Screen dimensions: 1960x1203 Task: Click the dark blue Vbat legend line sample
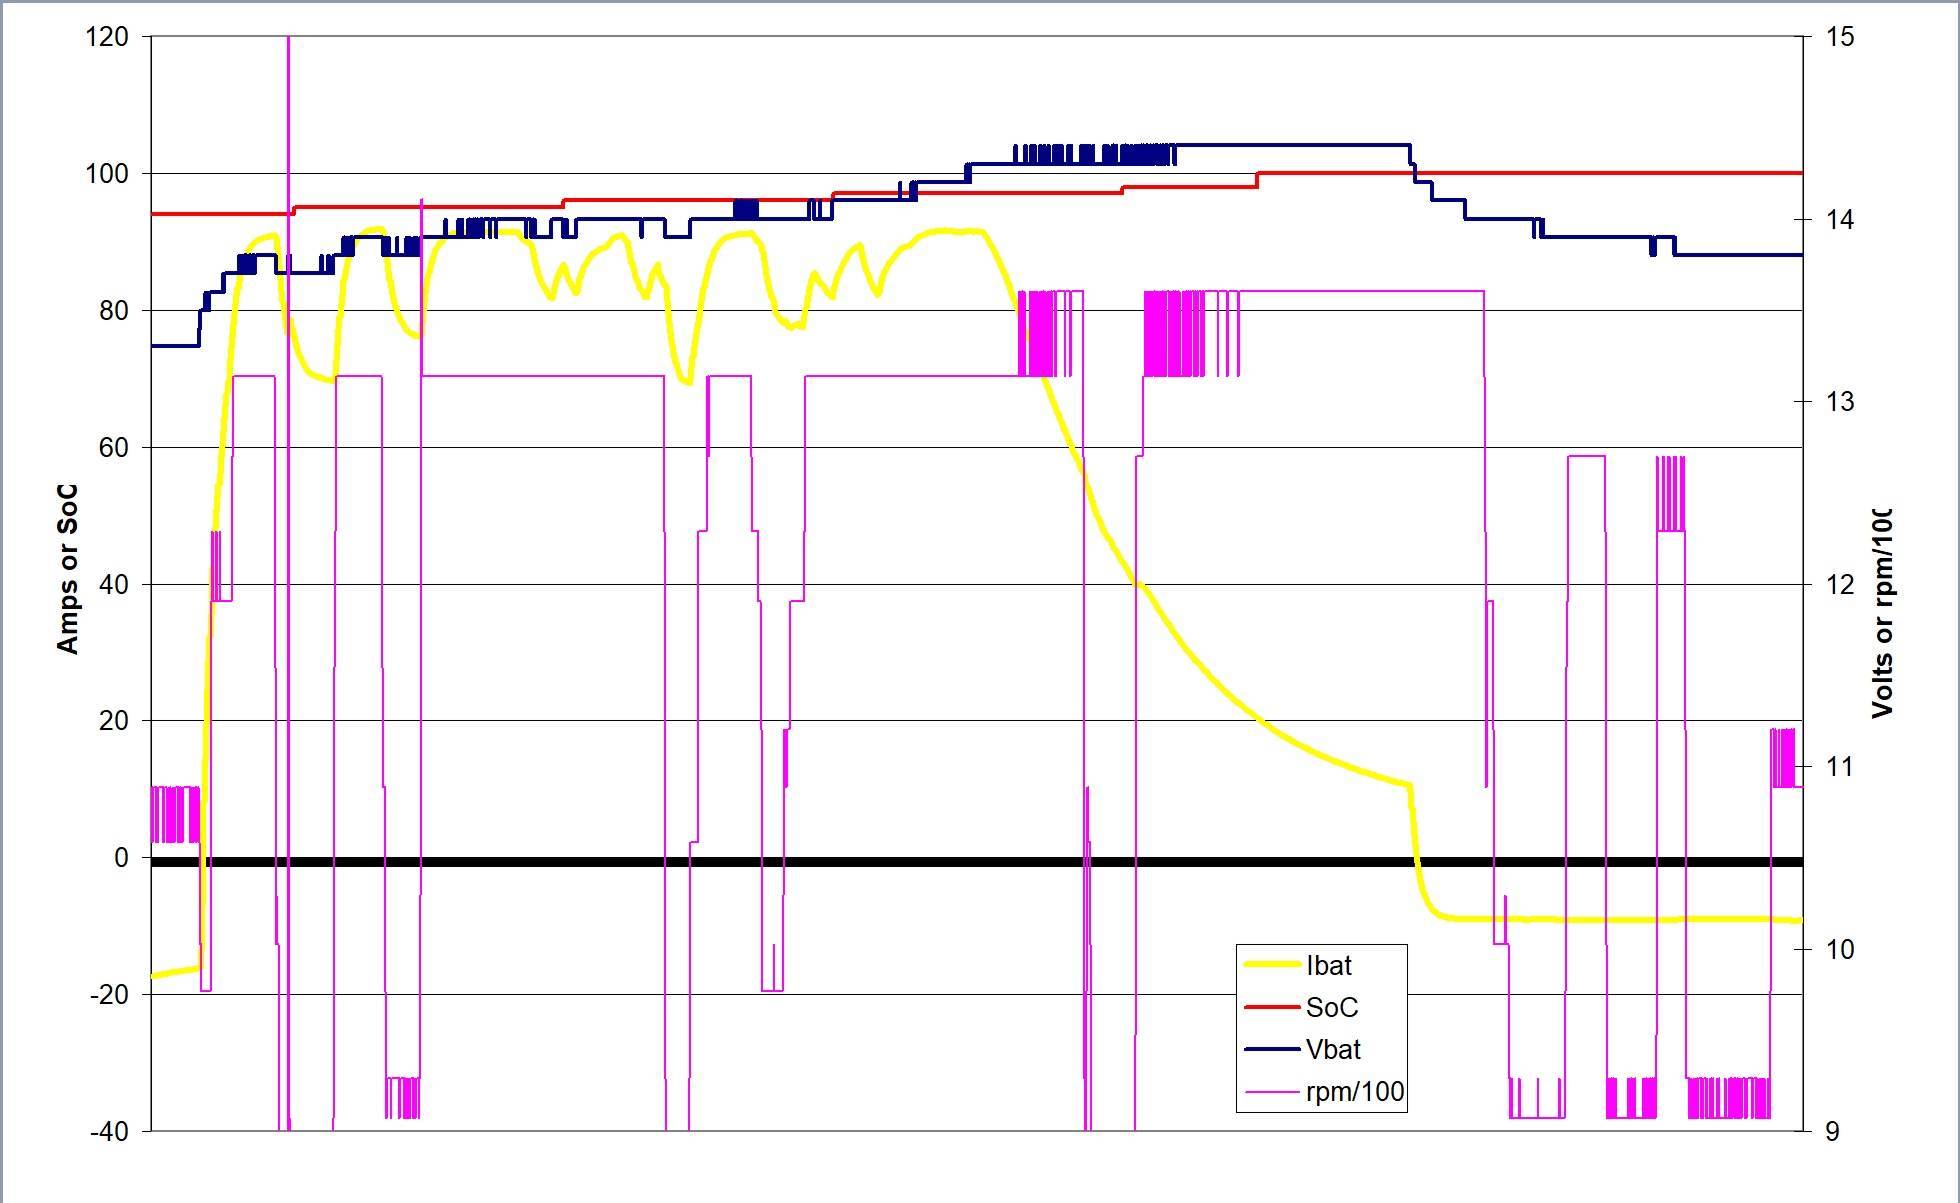(1271, 1049)
